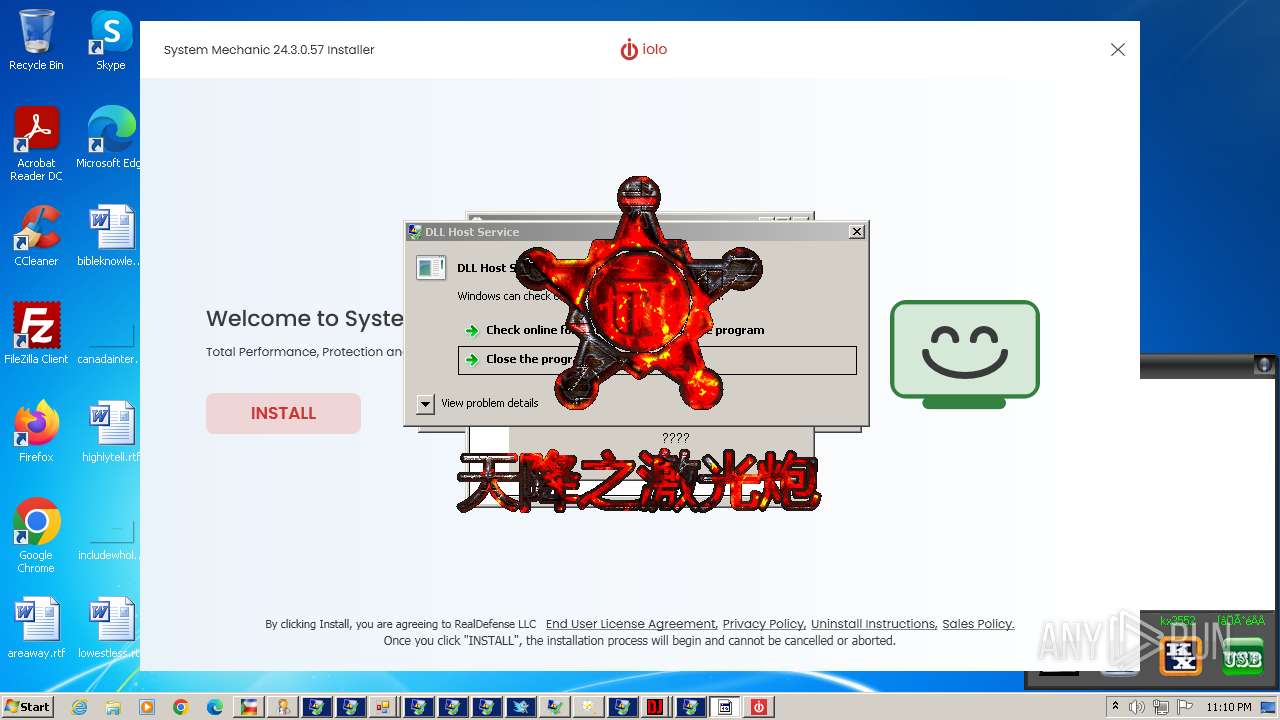Viewport: 1280px width, 720px height.
Task: Open areaway.rtf document icon
Action: coord(36,628)
